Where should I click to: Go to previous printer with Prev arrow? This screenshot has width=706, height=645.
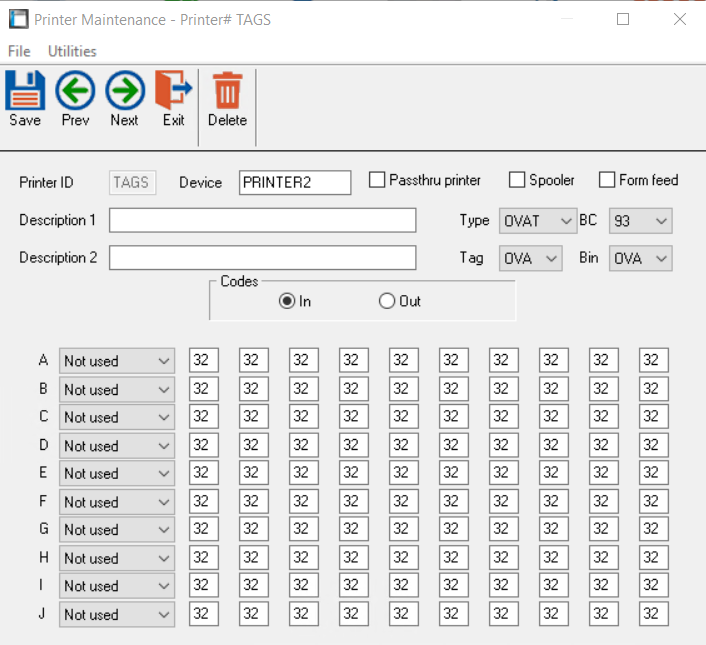75,90
